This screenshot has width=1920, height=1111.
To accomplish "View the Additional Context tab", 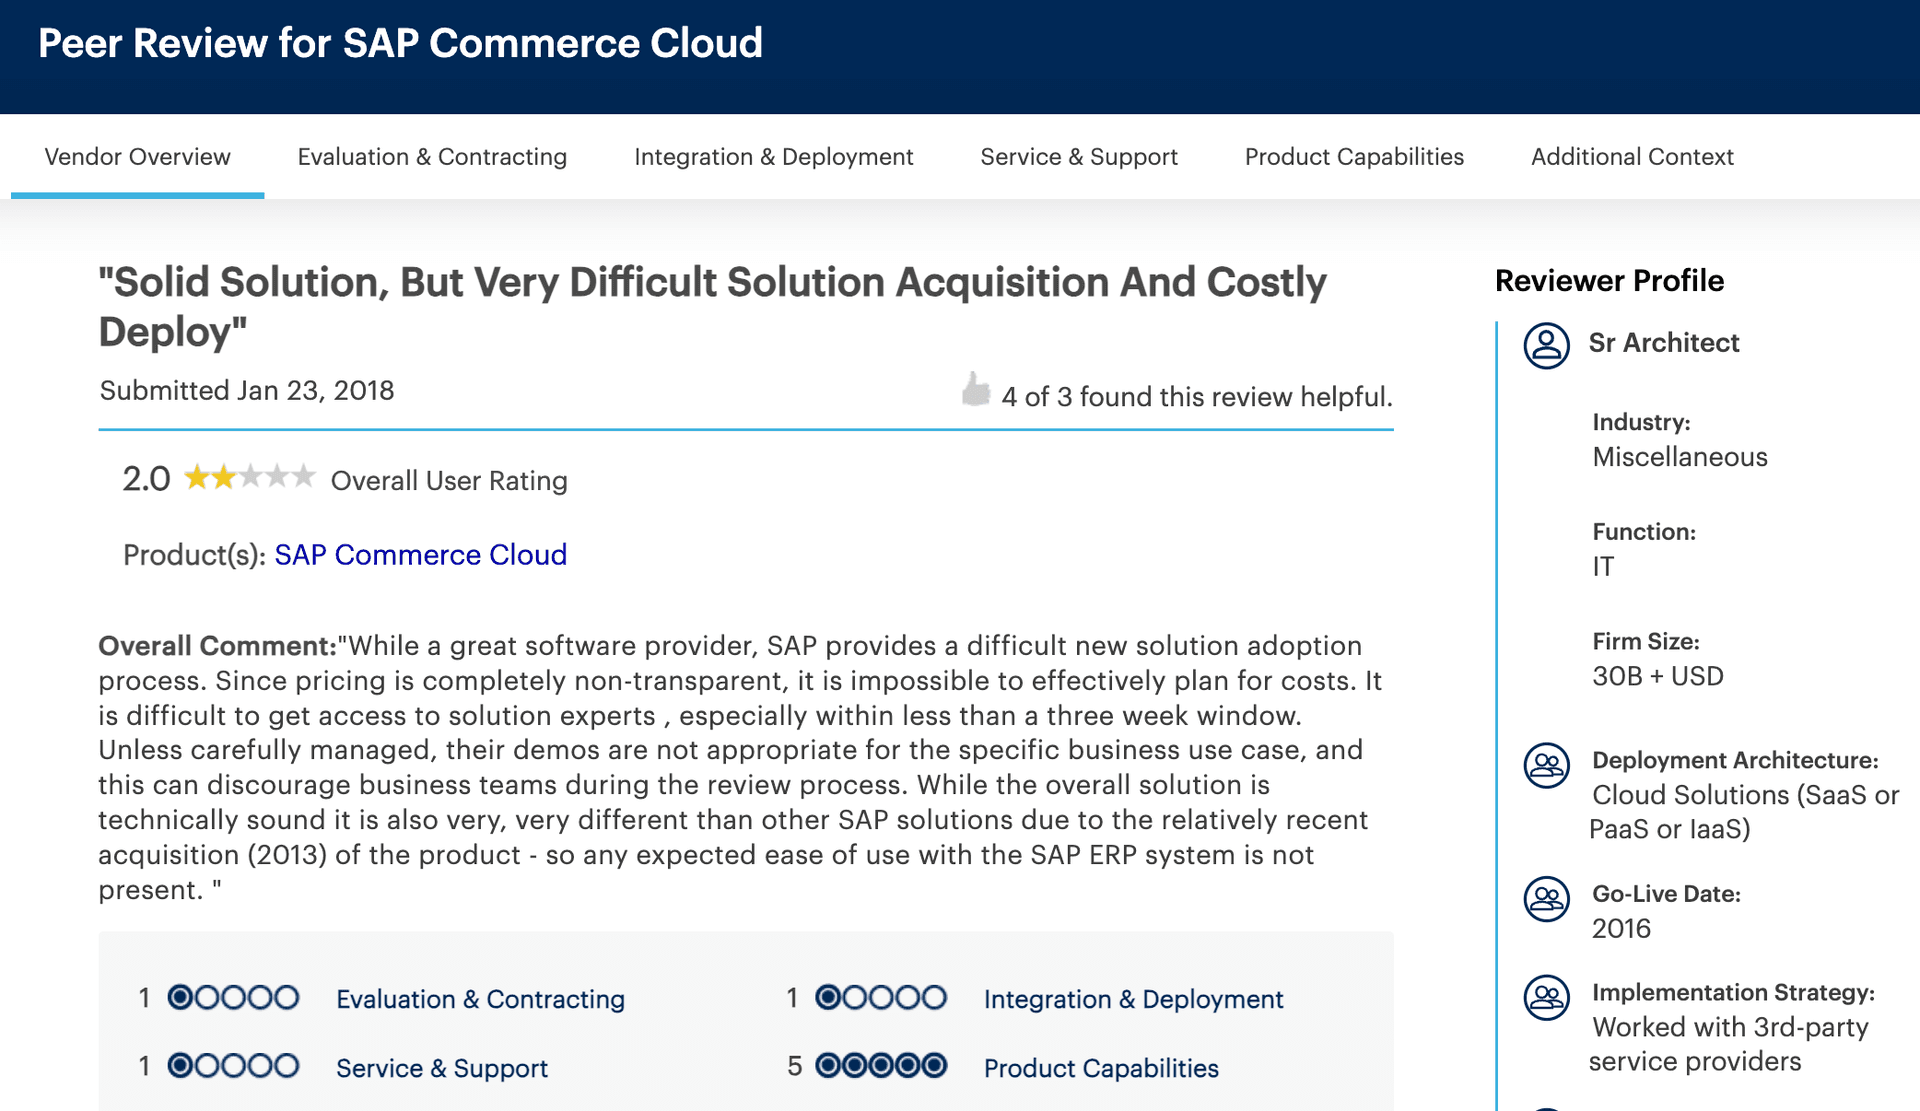I will [1632, 157].
